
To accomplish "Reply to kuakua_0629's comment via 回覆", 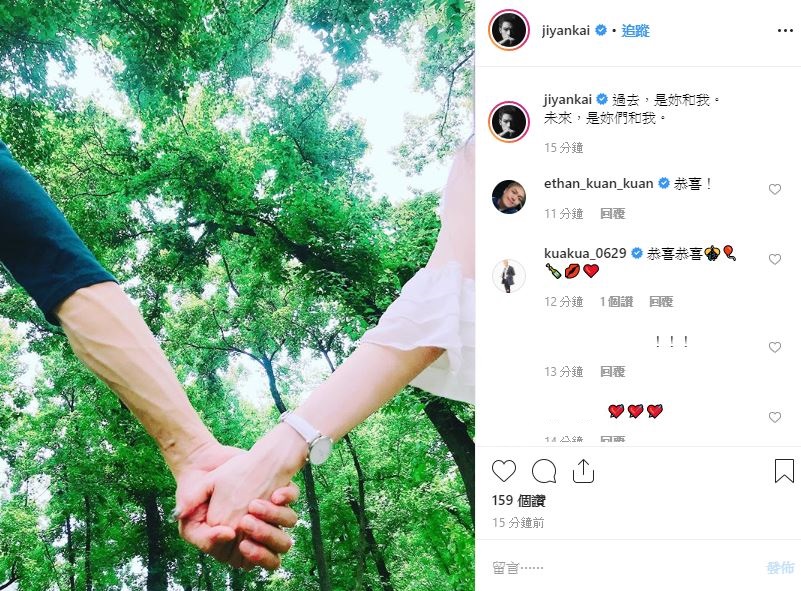I will coord(661,302).
